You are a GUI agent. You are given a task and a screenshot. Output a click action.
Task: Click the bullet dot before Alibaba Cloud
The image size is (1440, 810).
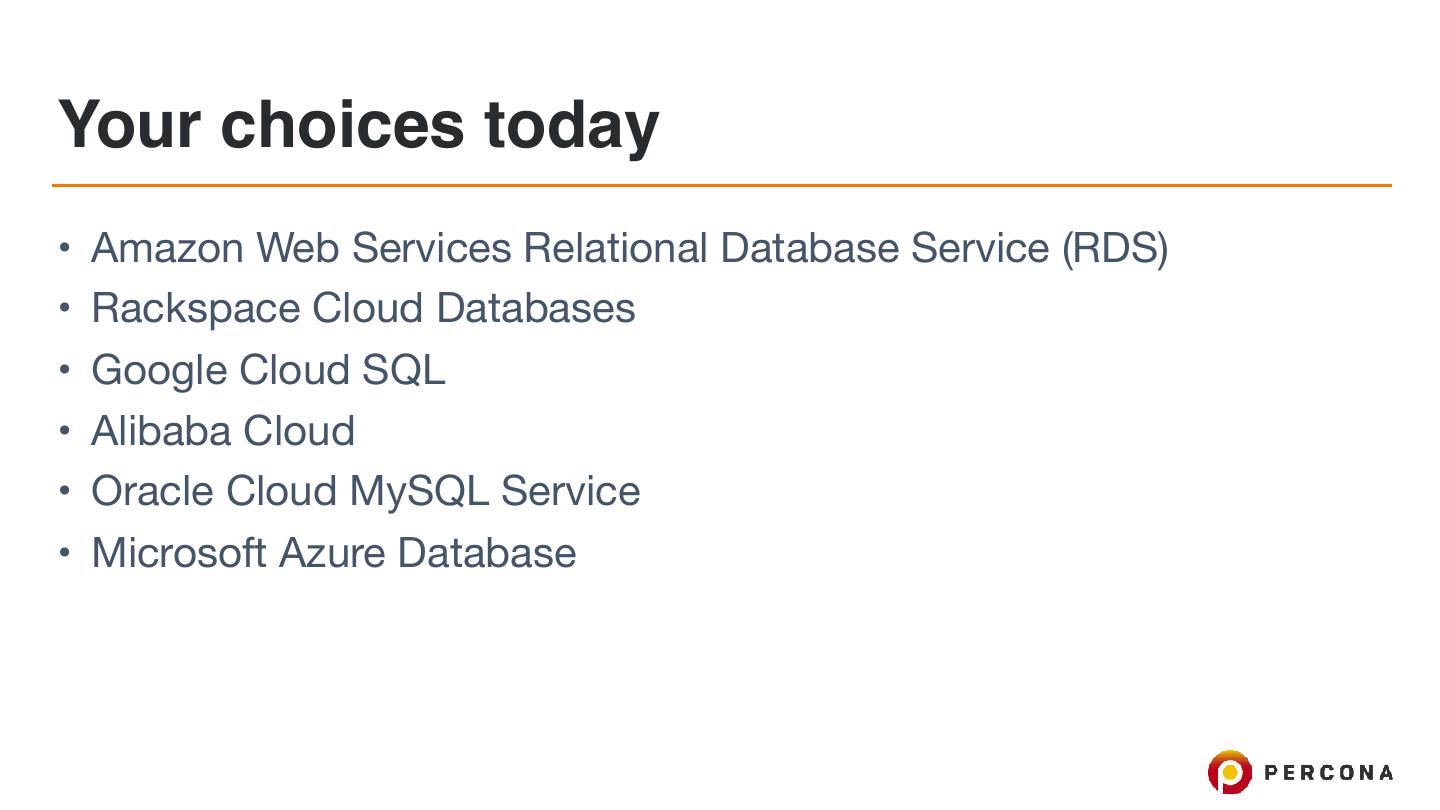65,431
